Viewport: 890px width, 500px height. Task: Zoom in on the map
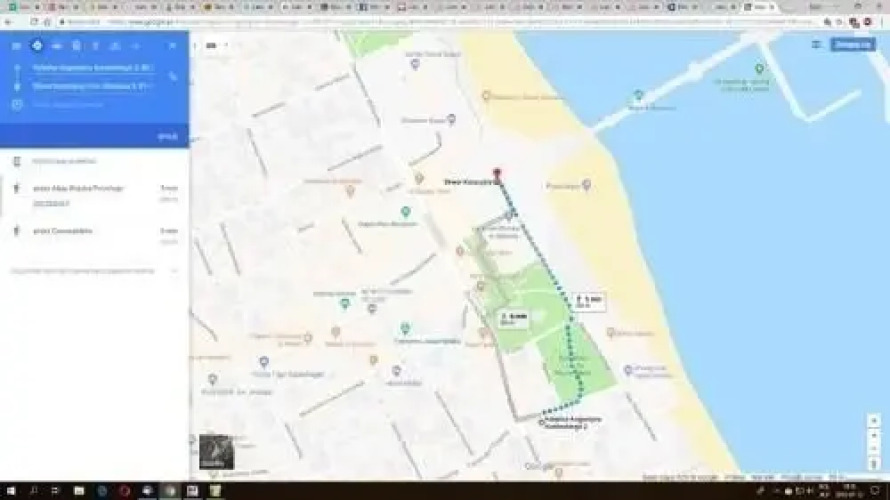click(x=874, y=422)
